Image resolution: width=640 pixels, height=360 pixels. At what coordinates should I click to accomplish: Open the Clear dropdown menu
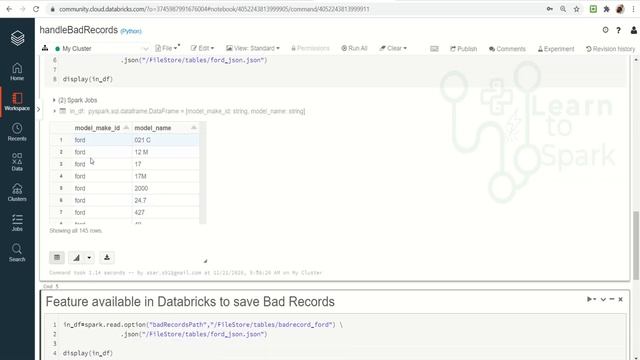[x=393, y=48]
